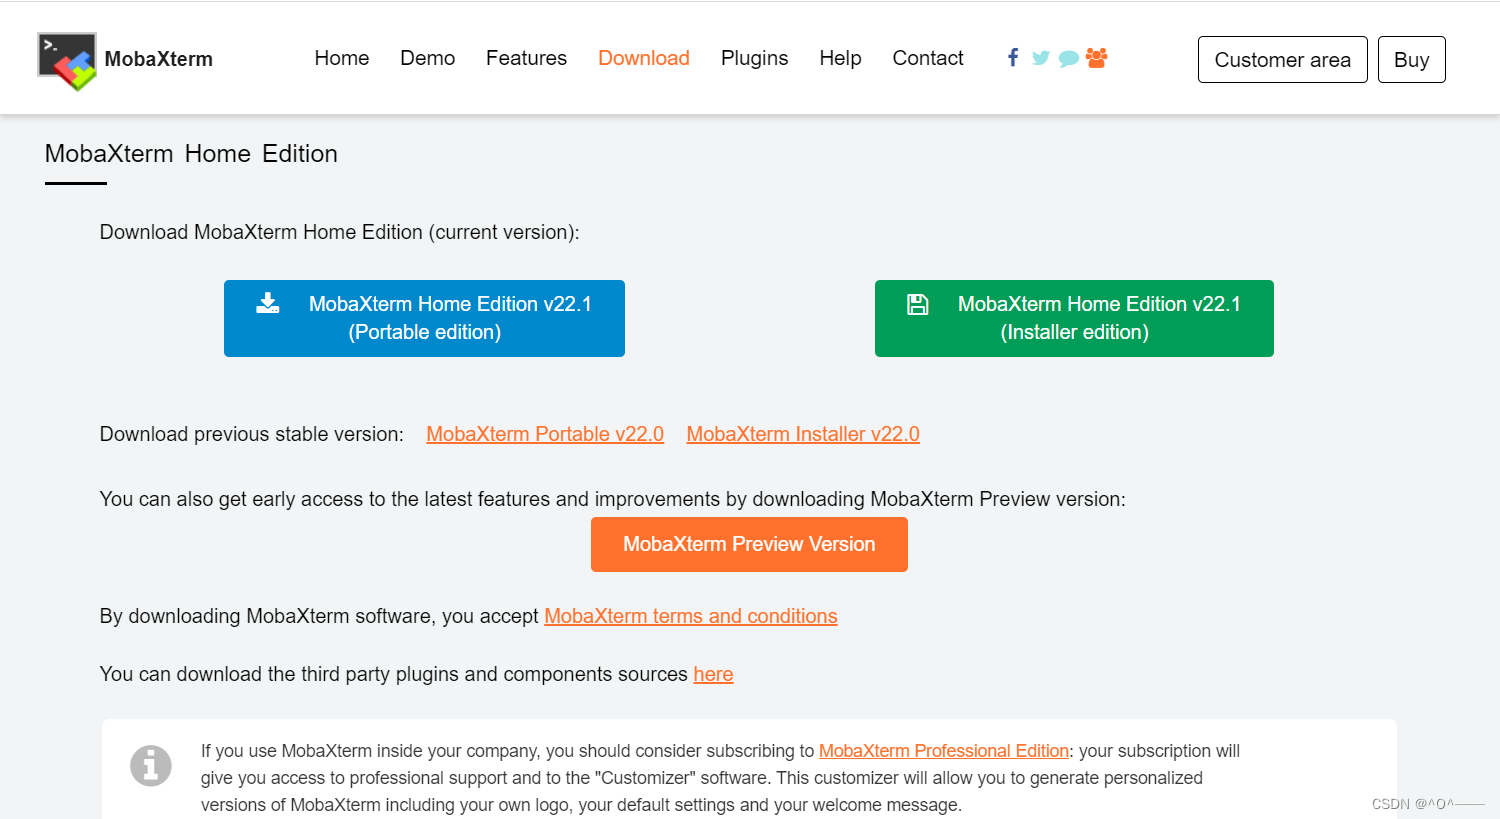Viewport: 1500px width, 819px height.
Task: Click the chat bubble icon
Action: (x=1069, y=59)
